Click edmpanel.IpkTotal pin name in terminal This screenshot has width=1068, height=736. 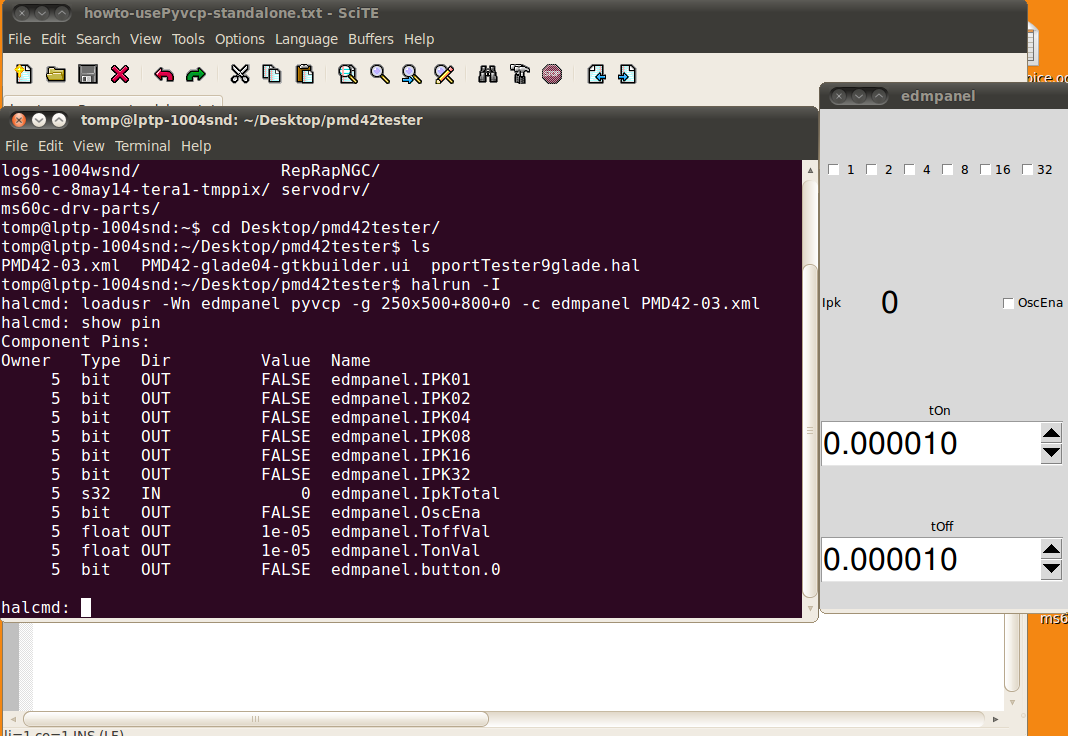click(415, 494)
